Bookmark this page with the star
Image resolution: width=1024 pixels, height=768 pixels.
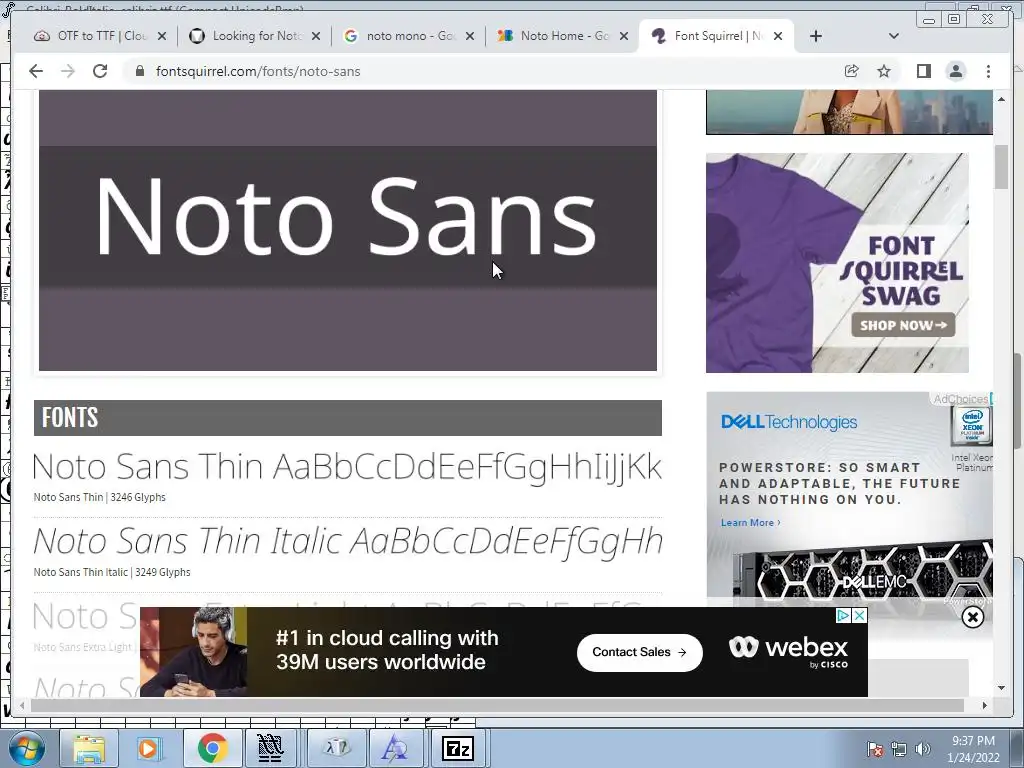click(x=884, y=71)
